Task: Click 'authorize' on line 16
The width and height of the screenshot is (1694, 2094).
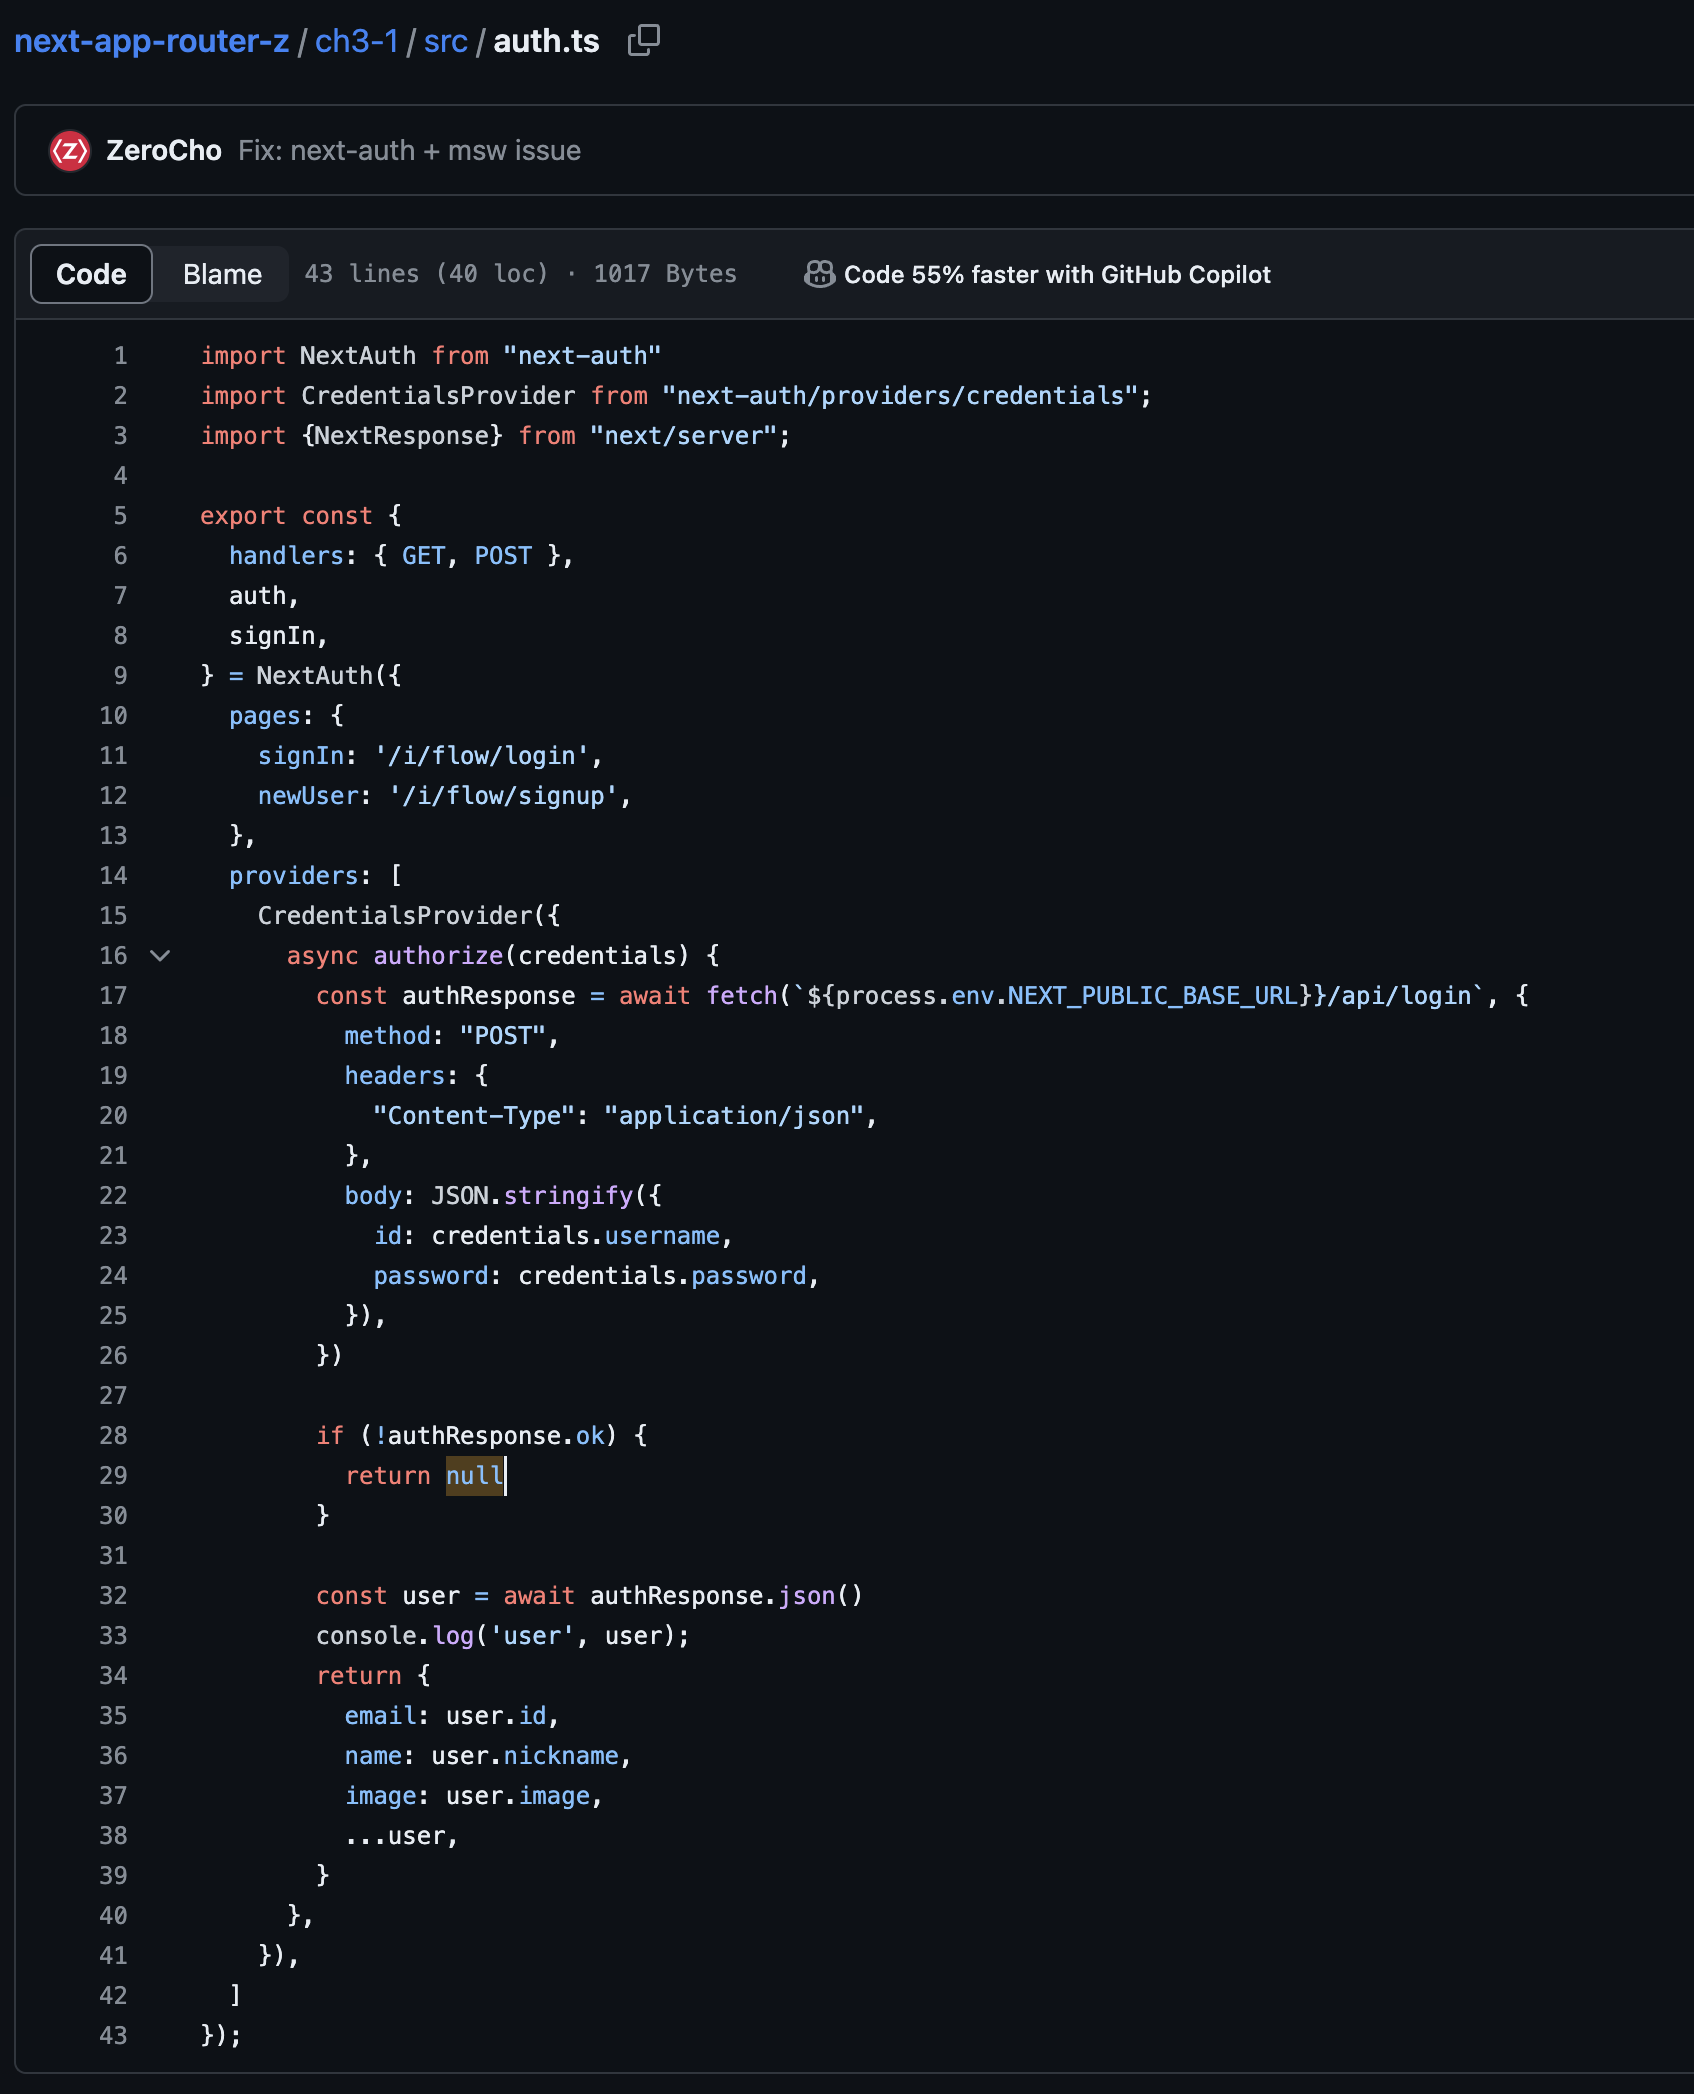Action: click(438, 956)
